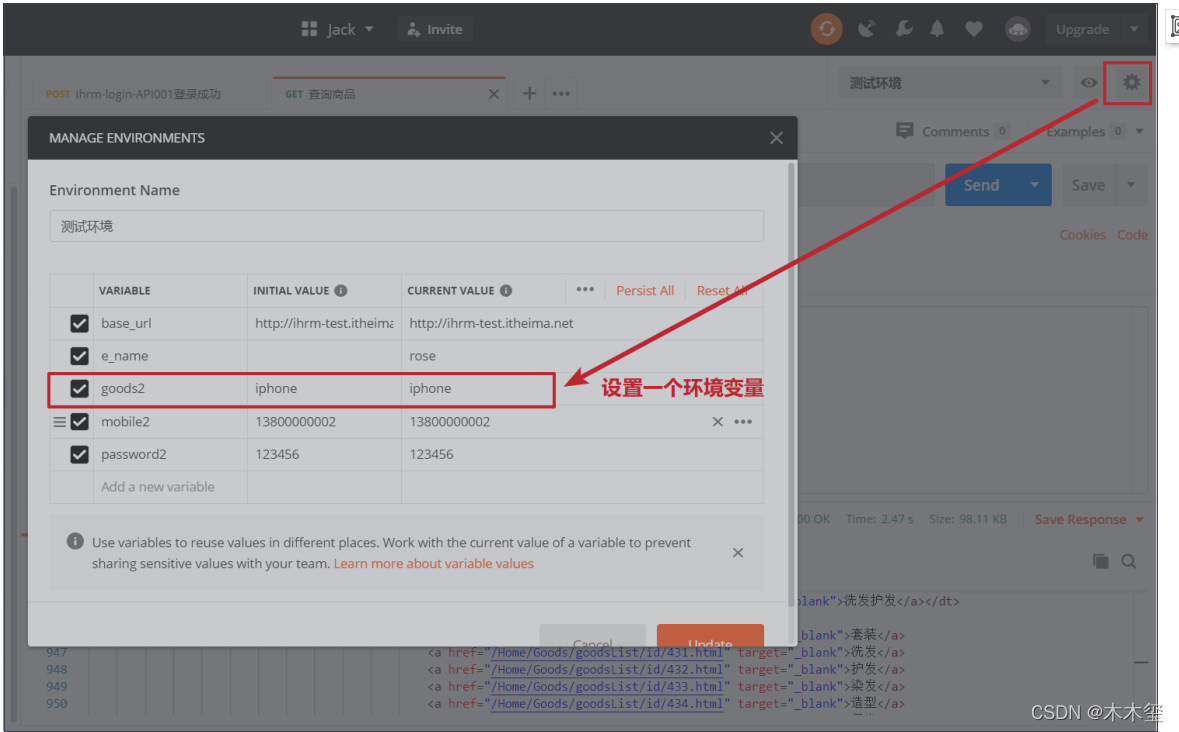This screenshot has height=732, width=1179.
Task: Grab the mobile2 row reorder handle
Action: tap(59, 422)
